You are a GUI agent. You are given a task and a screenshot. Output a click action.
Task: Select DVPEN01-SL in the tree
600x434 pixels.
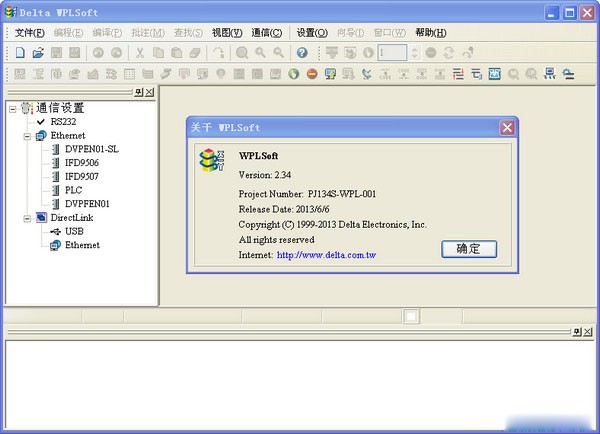click(x=92, y=149)
